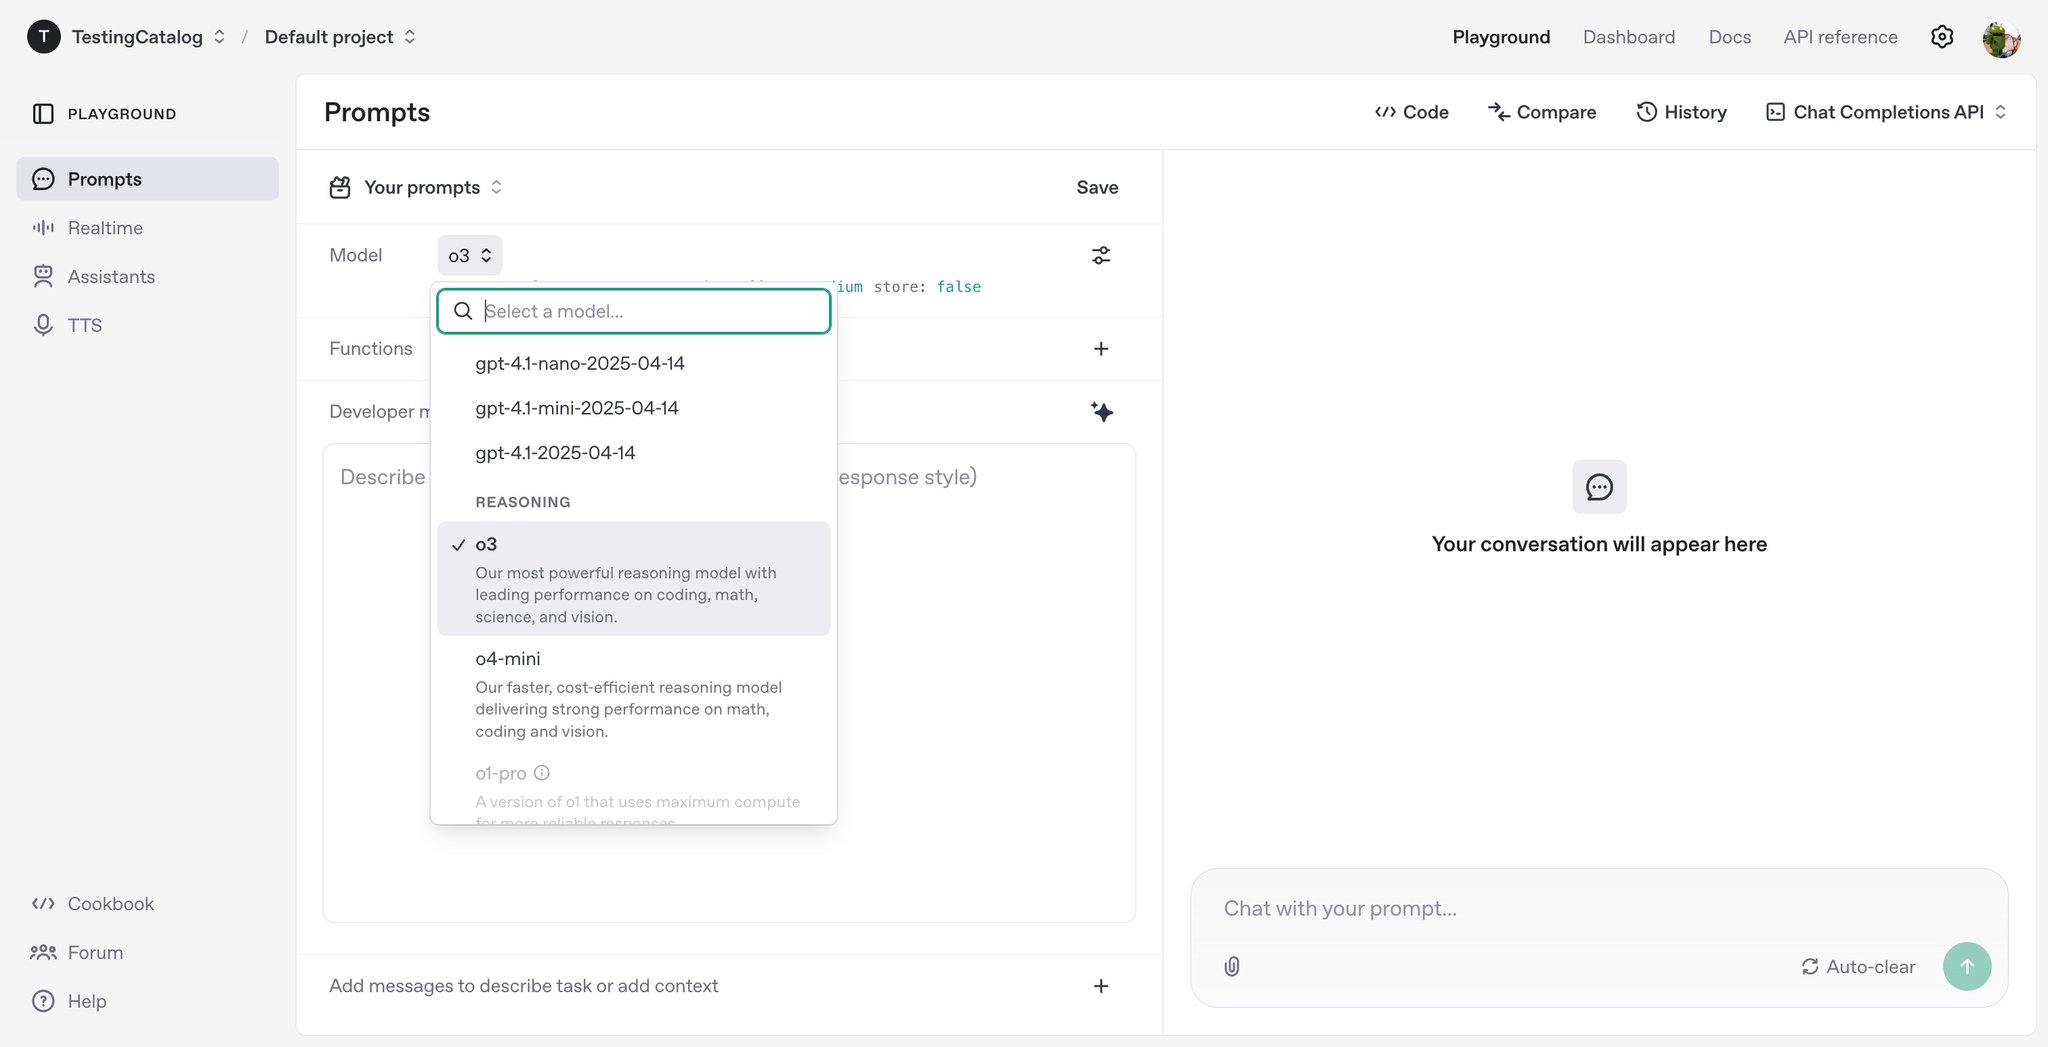The width and height of the screenshot is (2048, 1047).
Task: Click the Your prompts clipboard icon
Action: point(340,187)
